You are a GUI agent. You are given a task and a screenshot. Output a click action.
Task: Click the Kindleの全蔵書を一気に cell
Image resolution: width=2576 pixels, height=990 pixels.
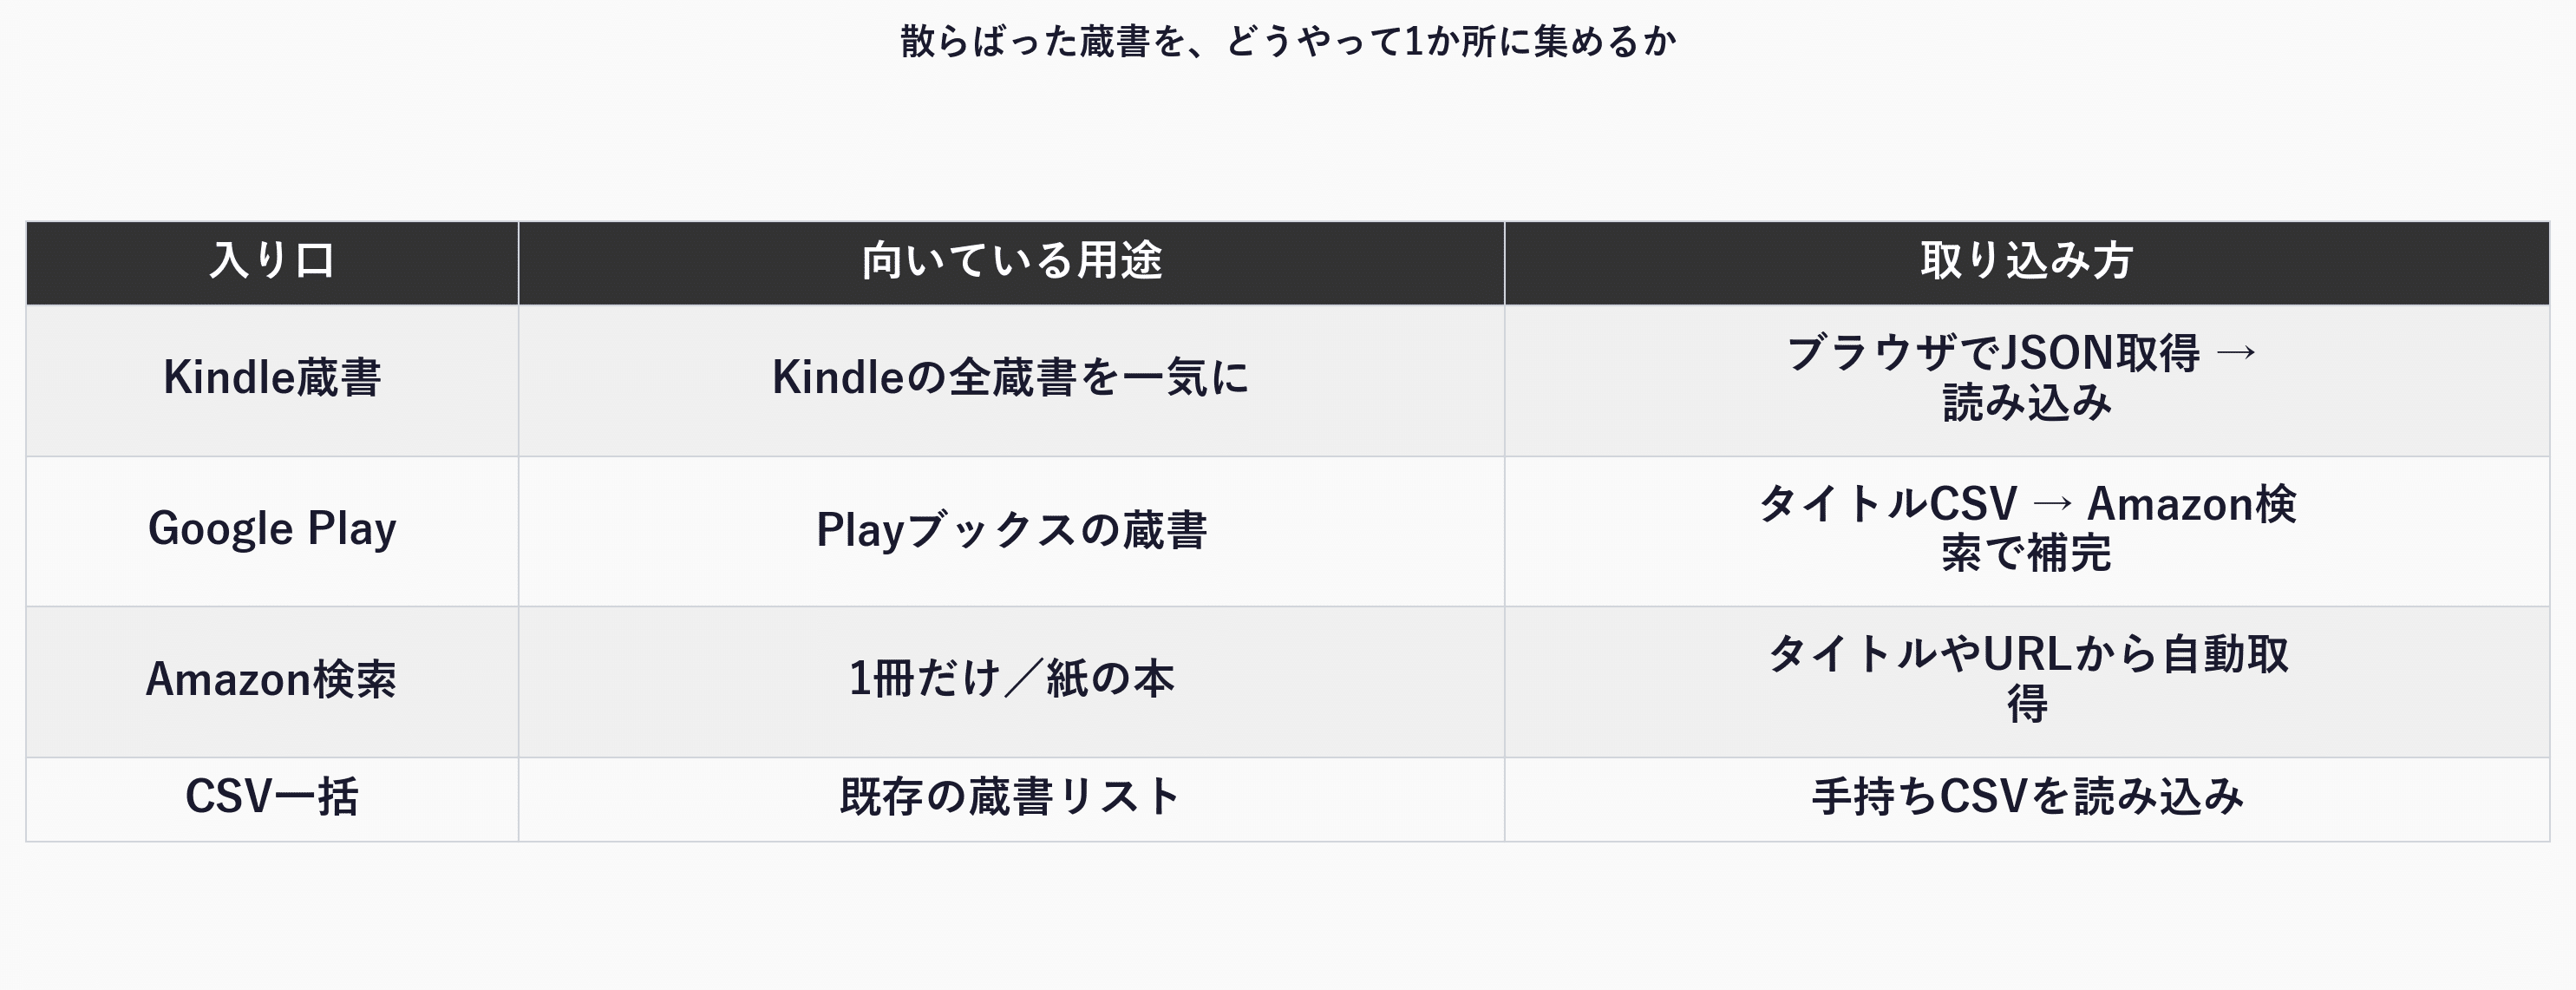click(x=1011, y=380)
